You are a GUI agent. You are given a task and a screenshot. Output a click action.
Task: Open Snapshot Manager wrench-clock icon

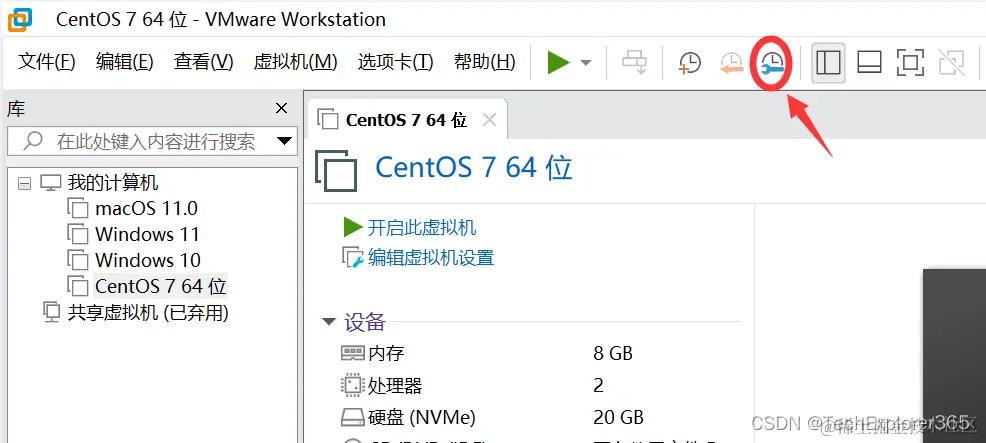coord(772,62)
